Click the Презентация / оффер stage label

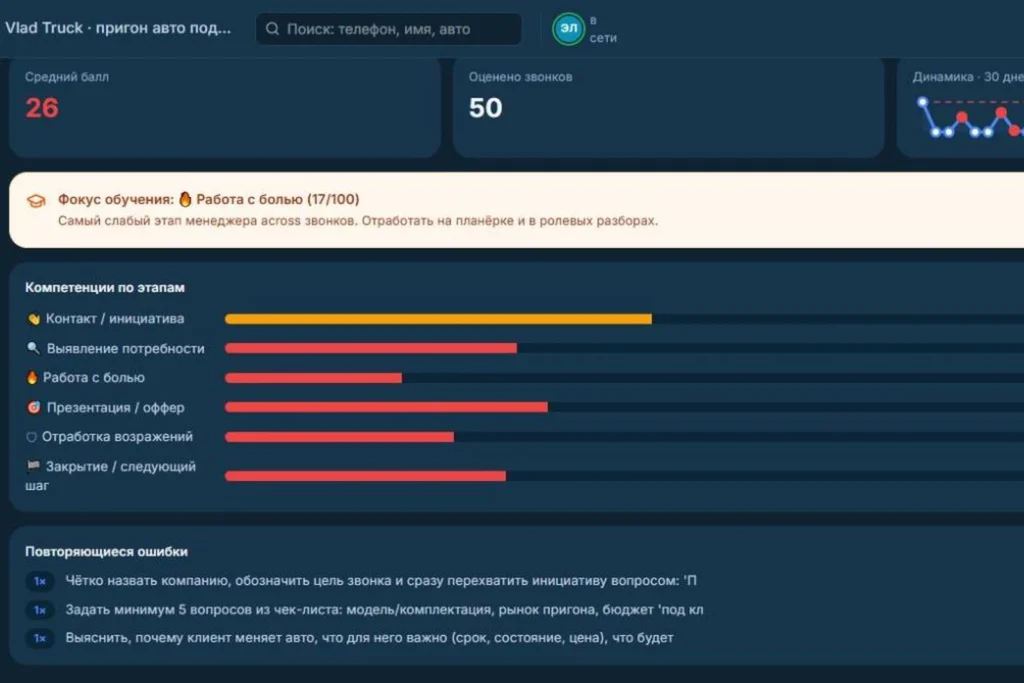pyautogui.click(x=116, y=407)
